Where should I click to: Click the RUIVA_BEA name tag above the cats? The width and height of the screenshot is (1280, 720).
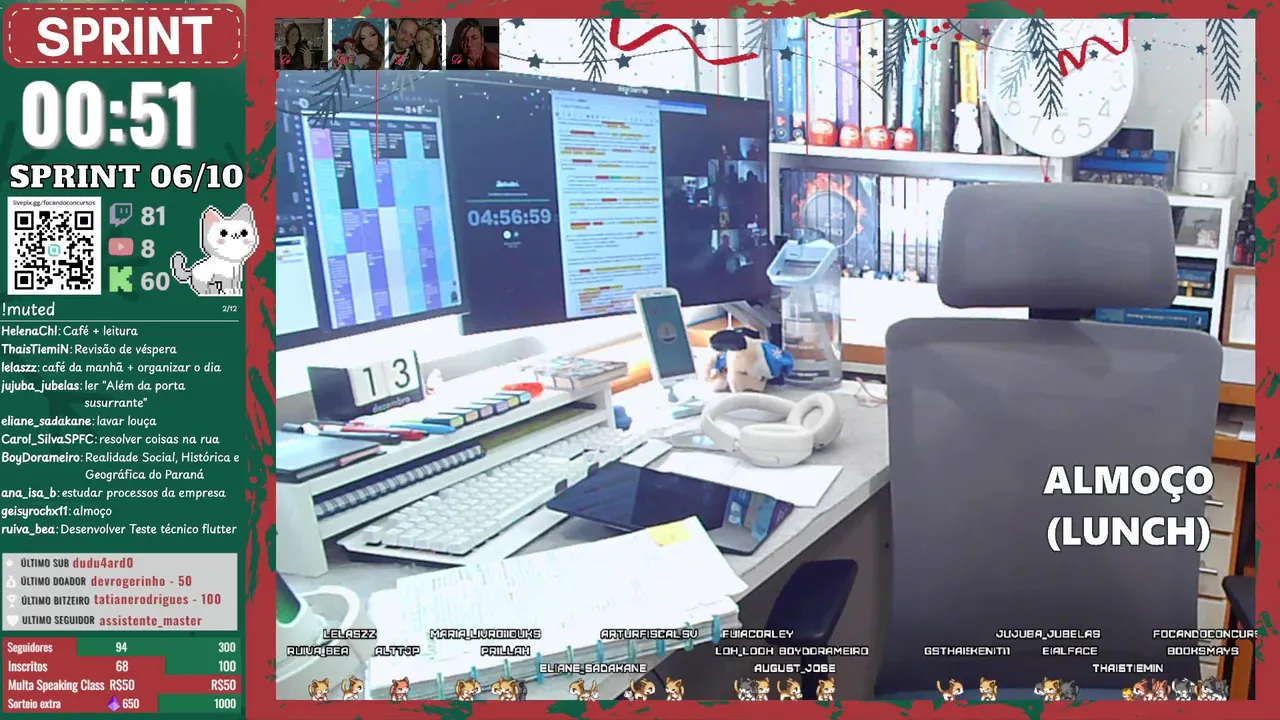[317, 651]
